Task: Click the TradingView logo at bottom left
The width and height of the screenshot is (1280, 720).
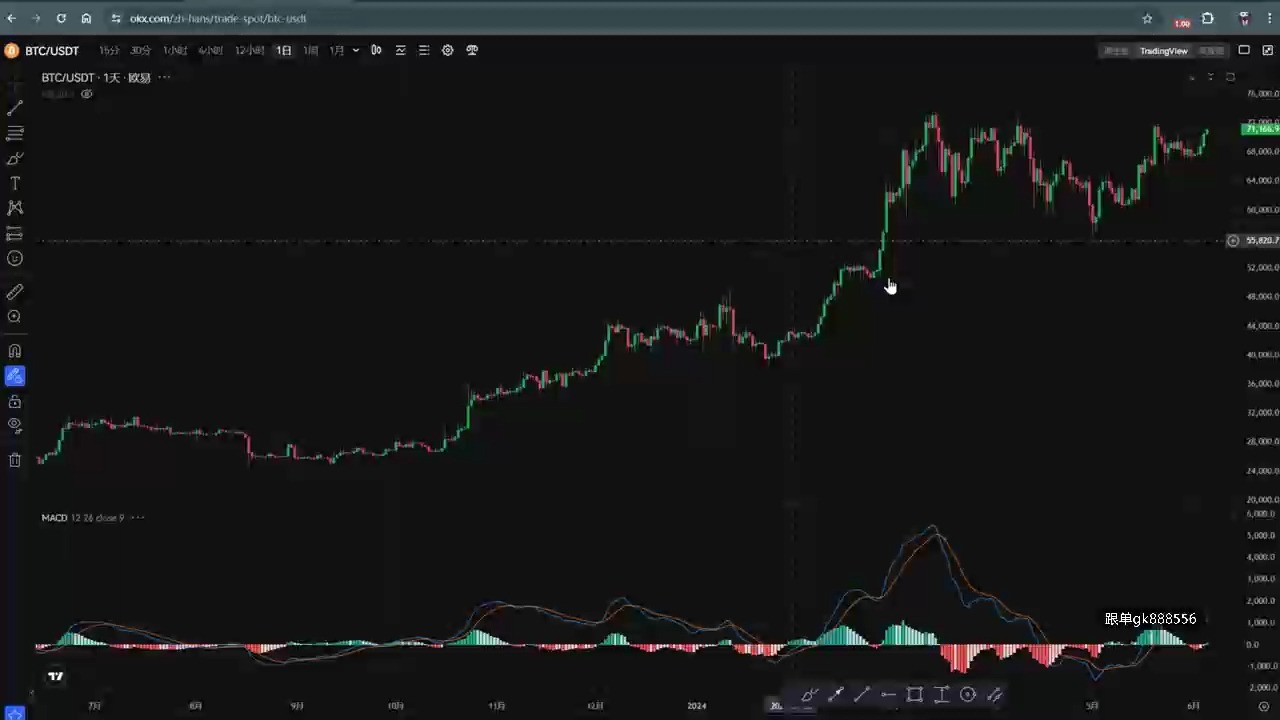Action: [56, 677]
